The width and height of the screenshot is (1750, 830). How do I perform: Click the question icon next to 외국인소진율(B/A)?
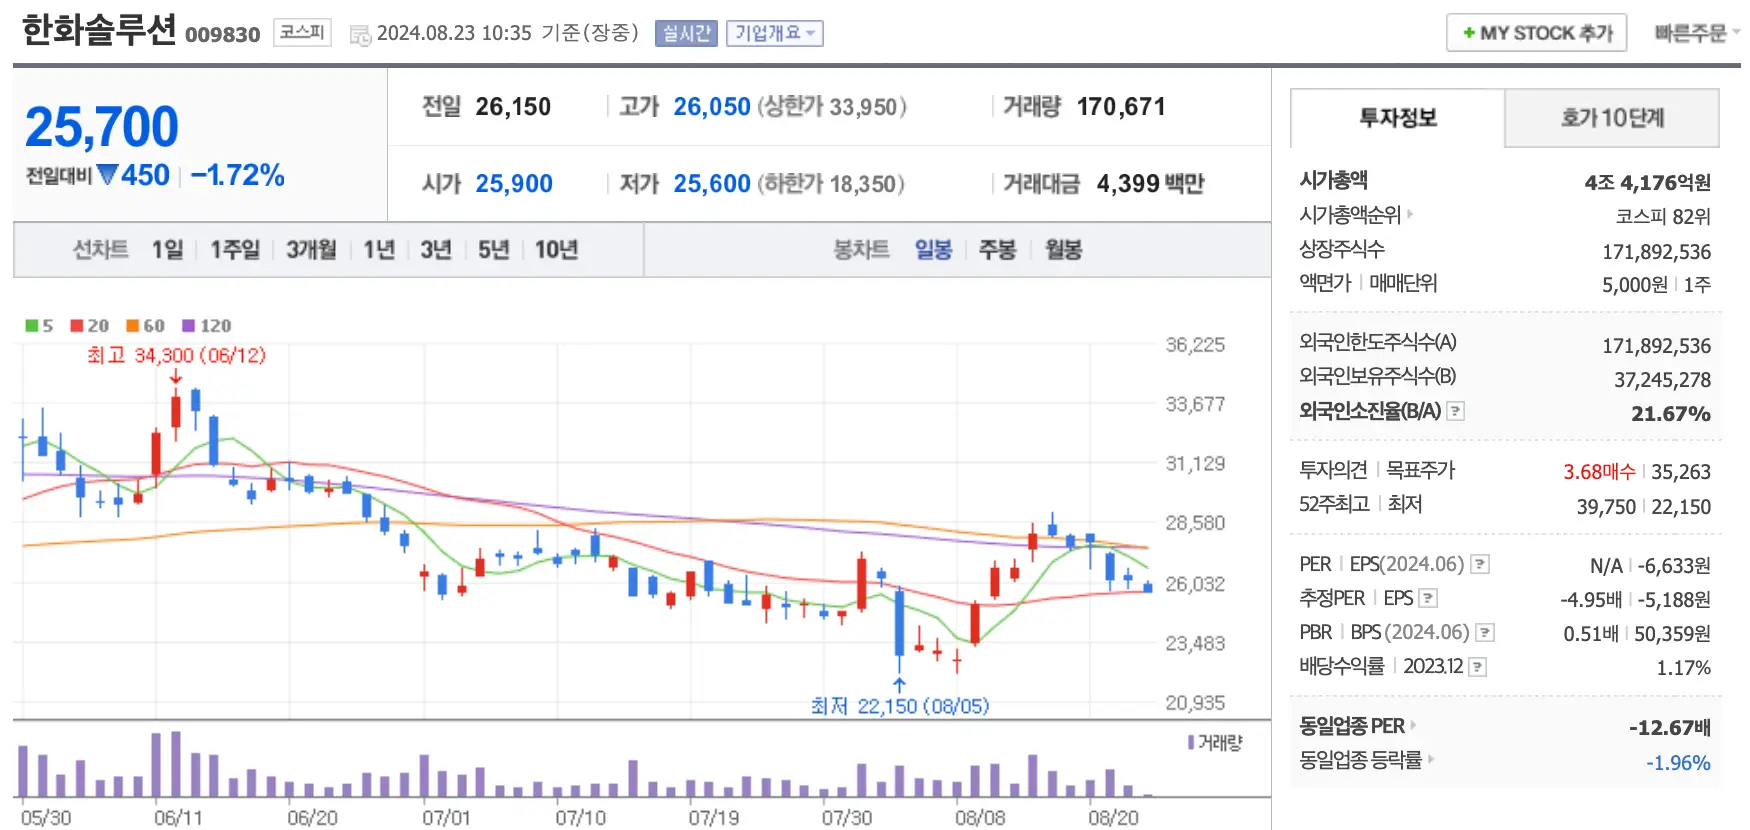click(1456, 411)
